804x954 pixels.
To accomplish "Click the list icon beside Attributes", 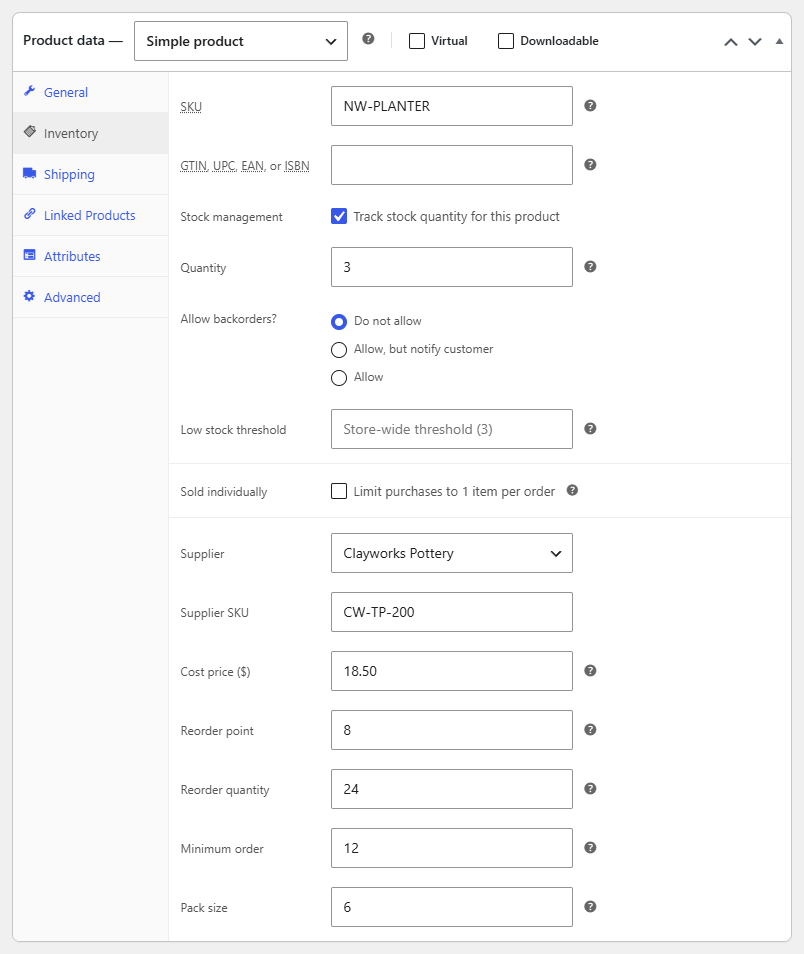I will 29,255.
